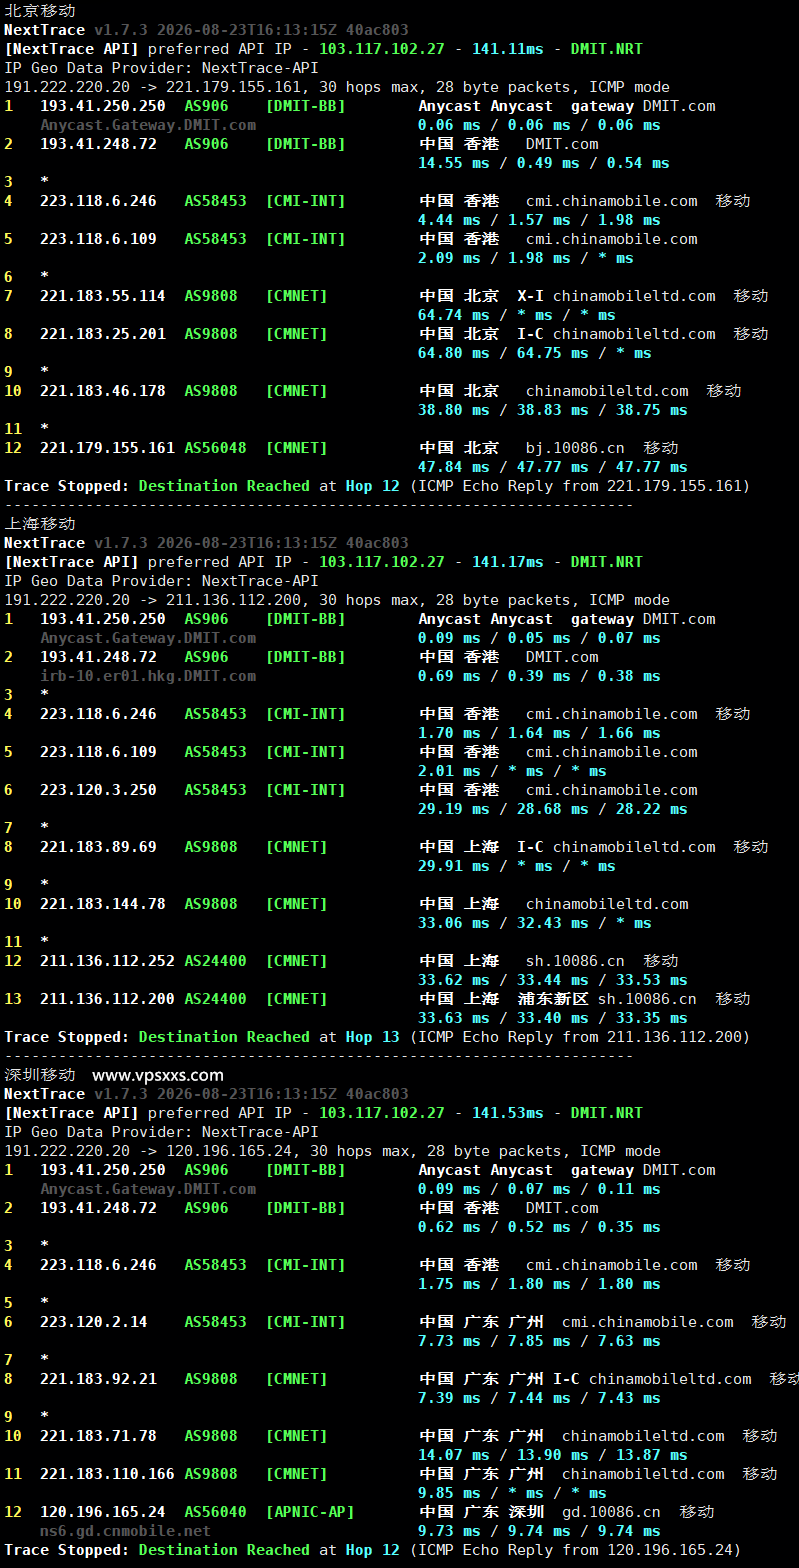Select the 深圳移动 section heading

click(x=40, y=1074)
